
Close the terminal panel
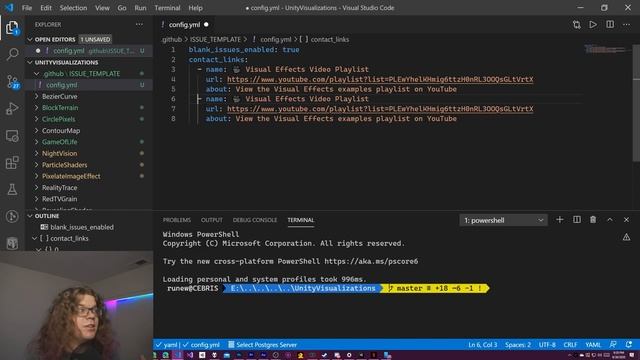[x=627, y=220]
